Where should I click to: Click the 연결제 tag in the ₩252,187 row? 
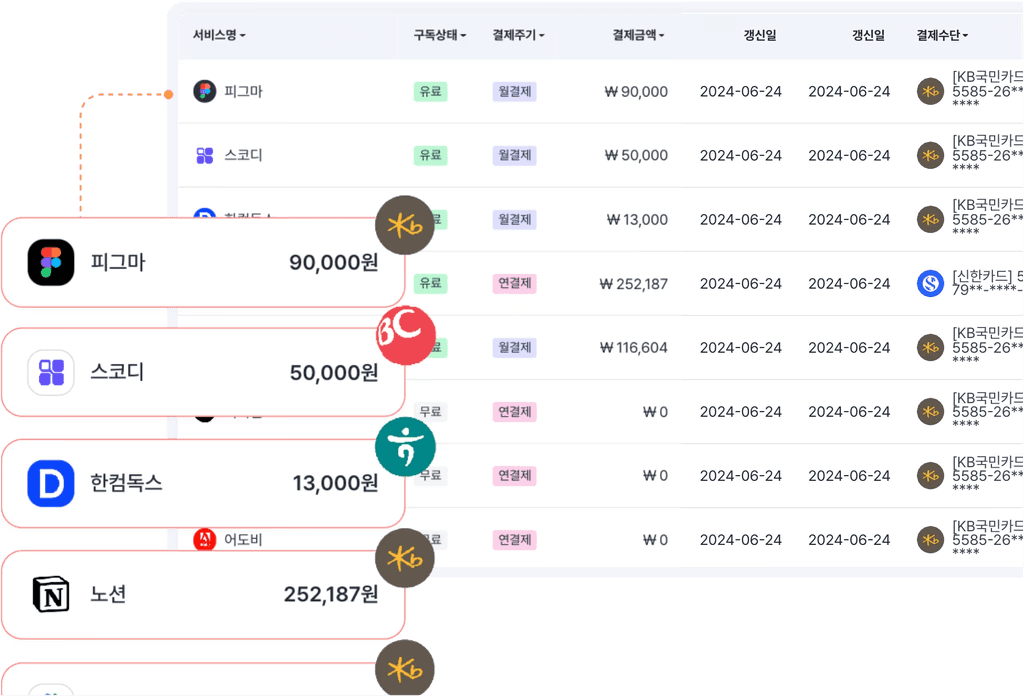pos(515,283)
